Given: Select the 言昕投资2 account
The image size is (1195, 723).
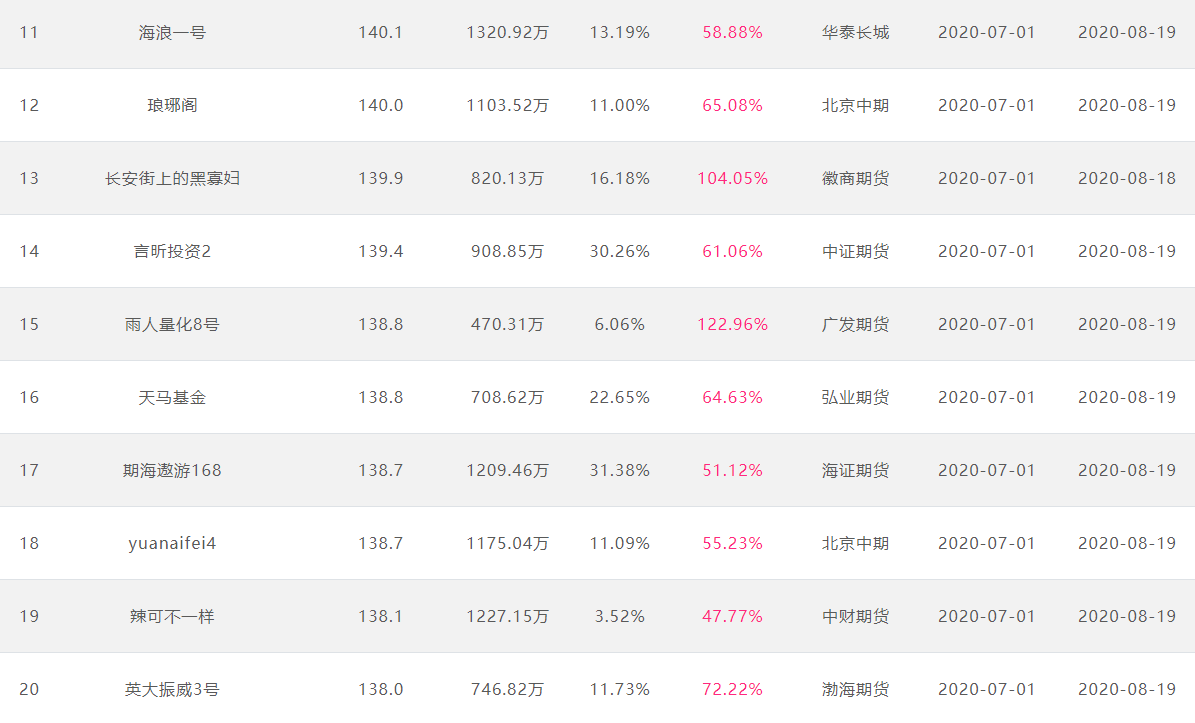Looking at the screenshot, I should click(x=172, y=251).
